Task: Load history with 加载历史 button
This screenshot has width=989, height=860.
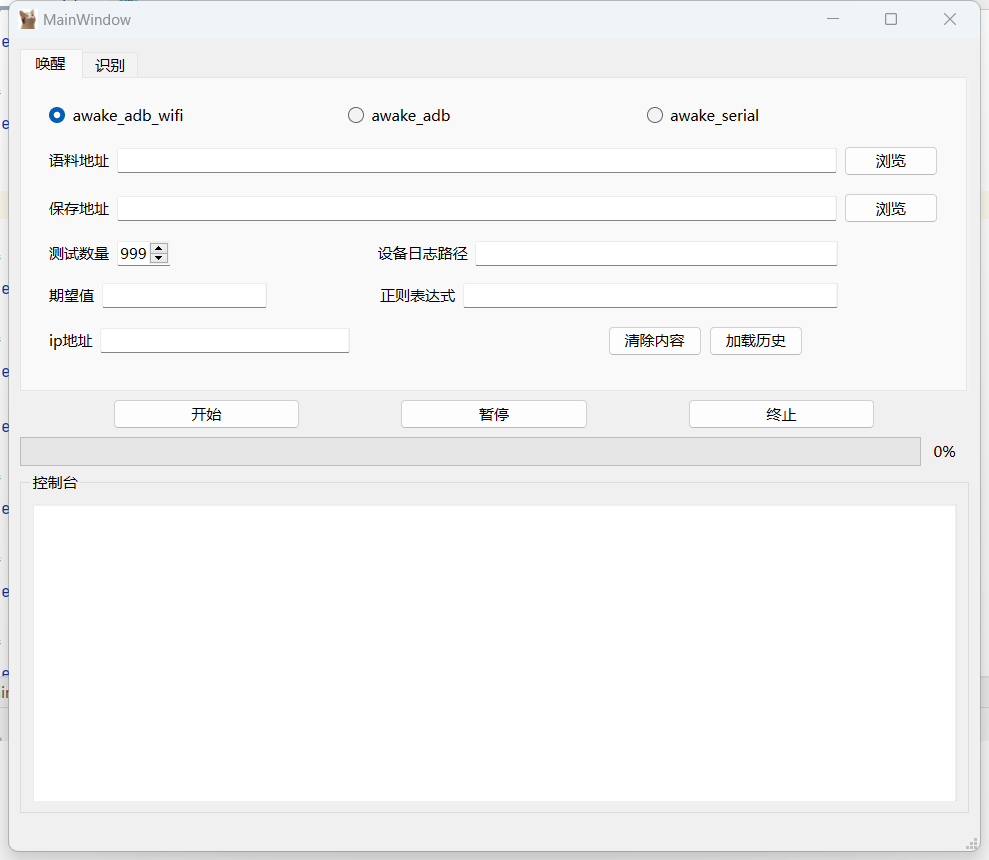Action: [x=755, y=341]
